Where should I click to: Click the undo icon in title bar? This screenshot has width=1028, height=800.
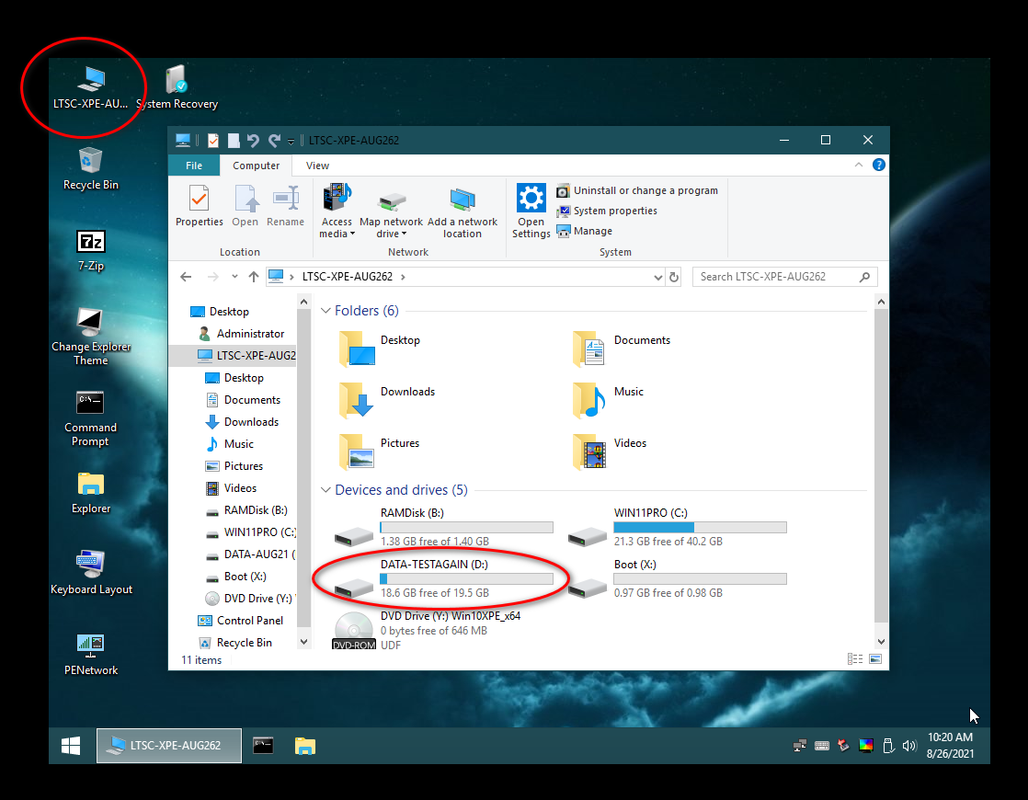coord(253,140)
